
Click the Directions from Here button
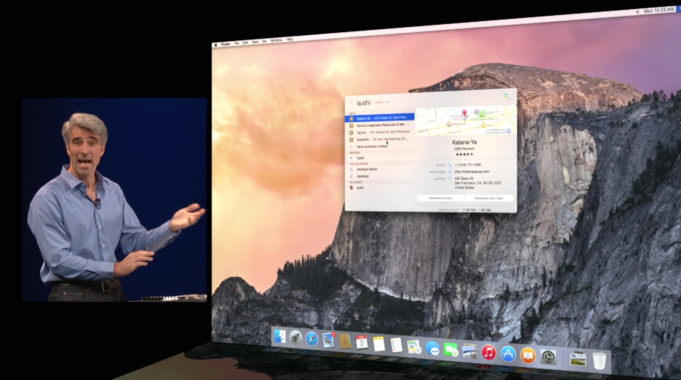click(489, 198)
